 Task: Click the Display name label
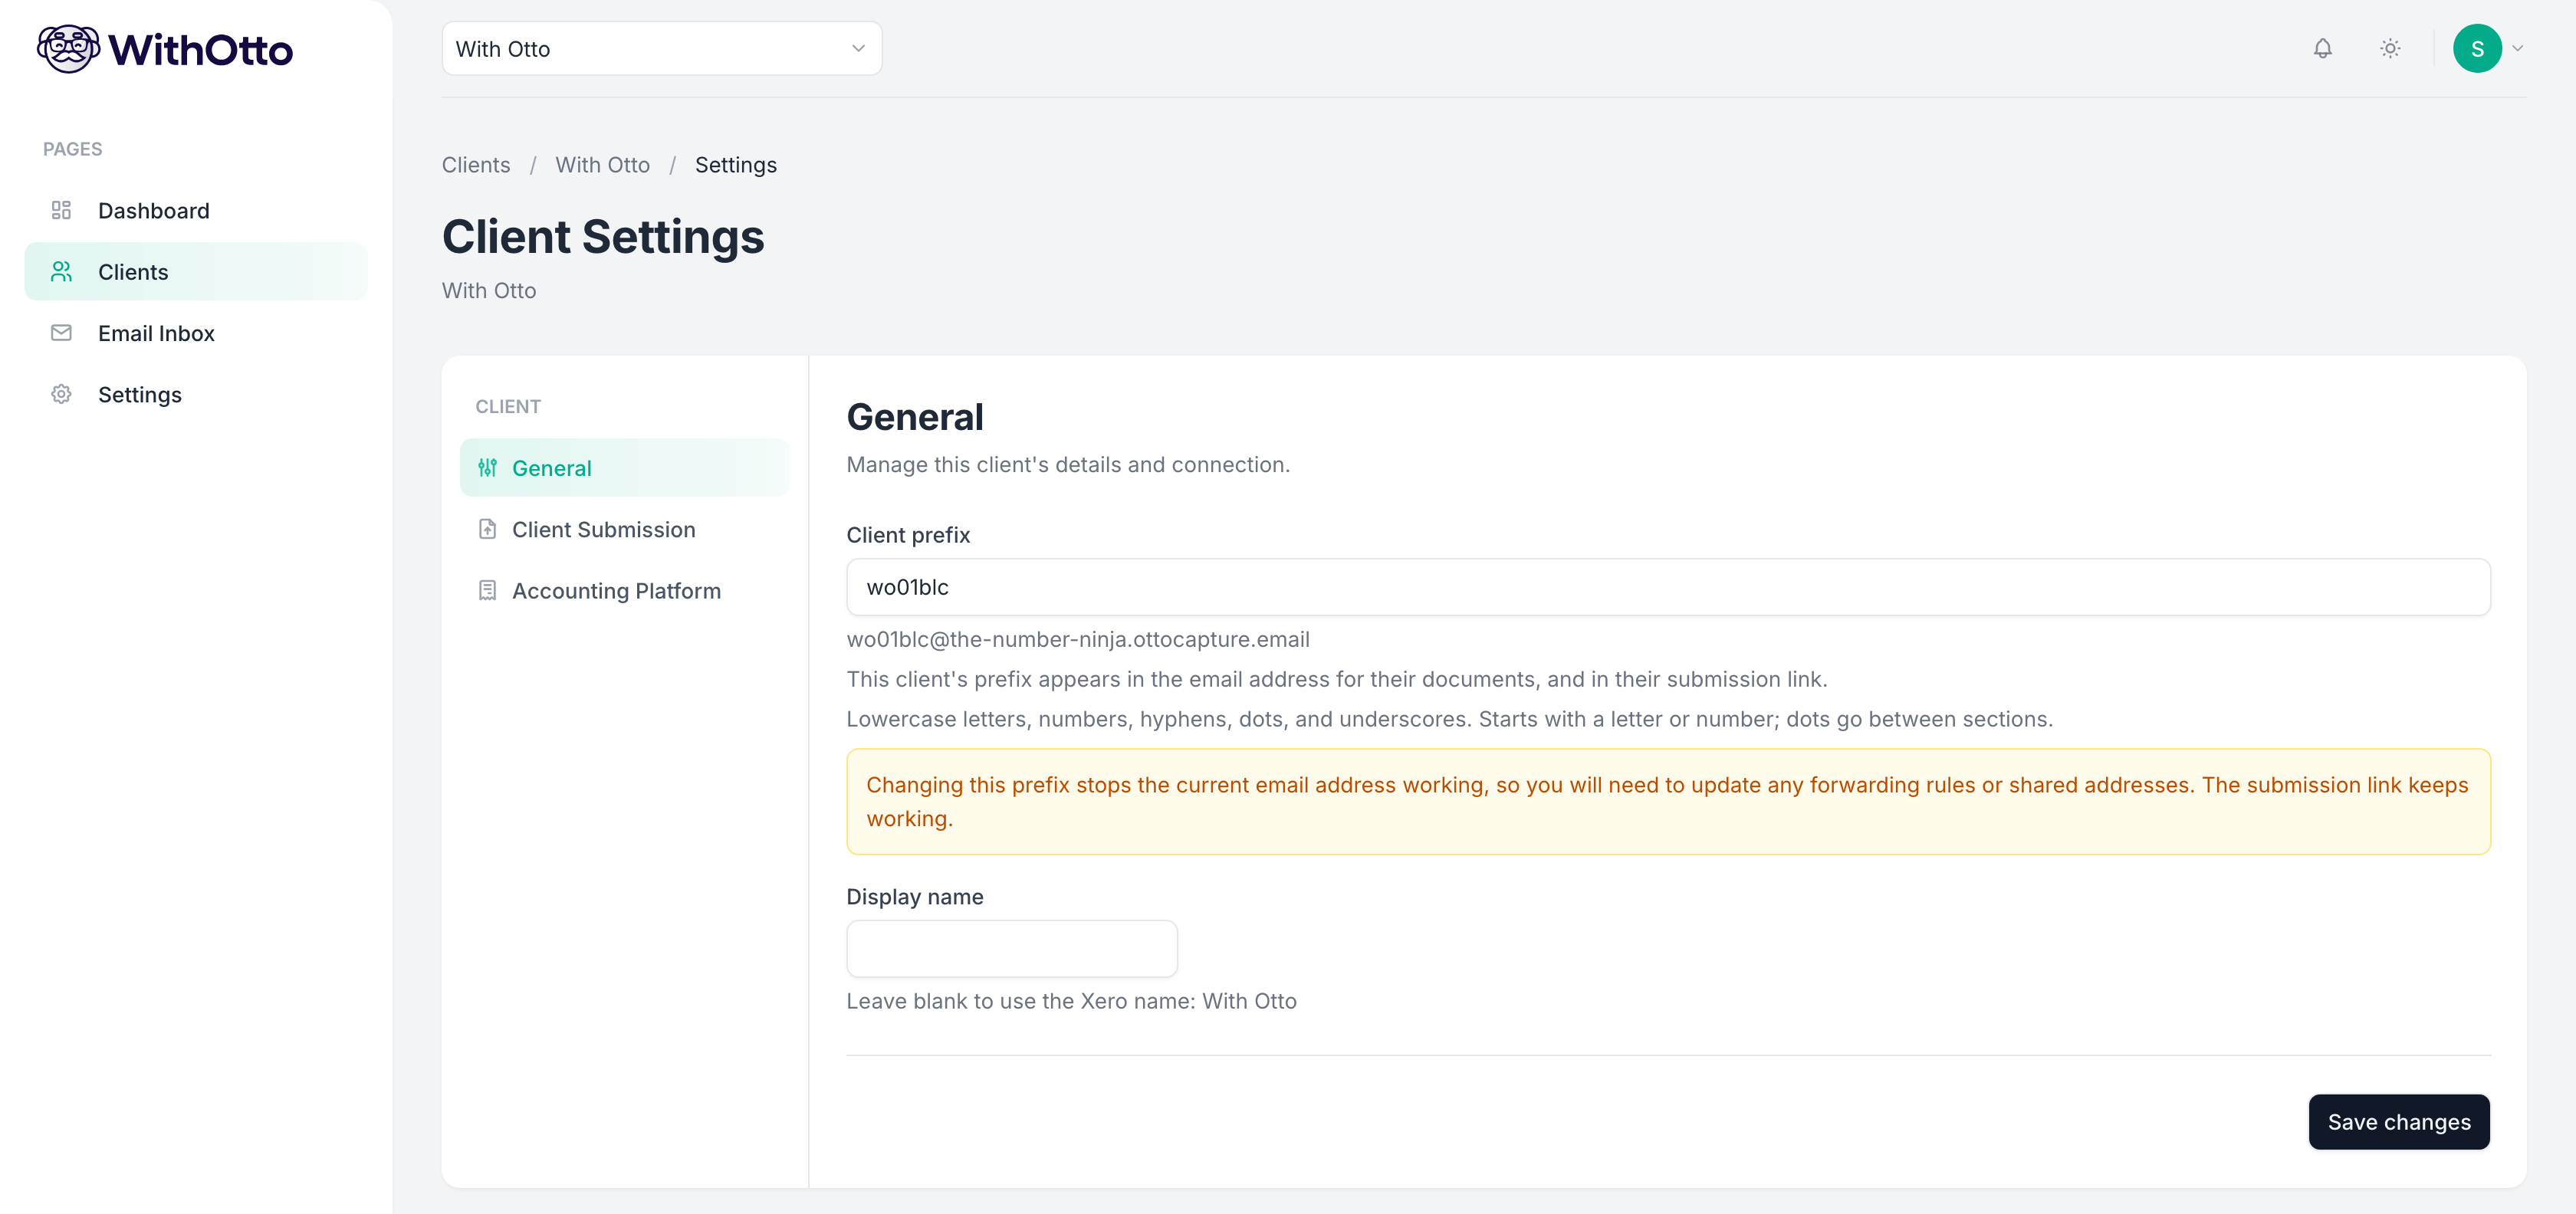coord(915,897)
